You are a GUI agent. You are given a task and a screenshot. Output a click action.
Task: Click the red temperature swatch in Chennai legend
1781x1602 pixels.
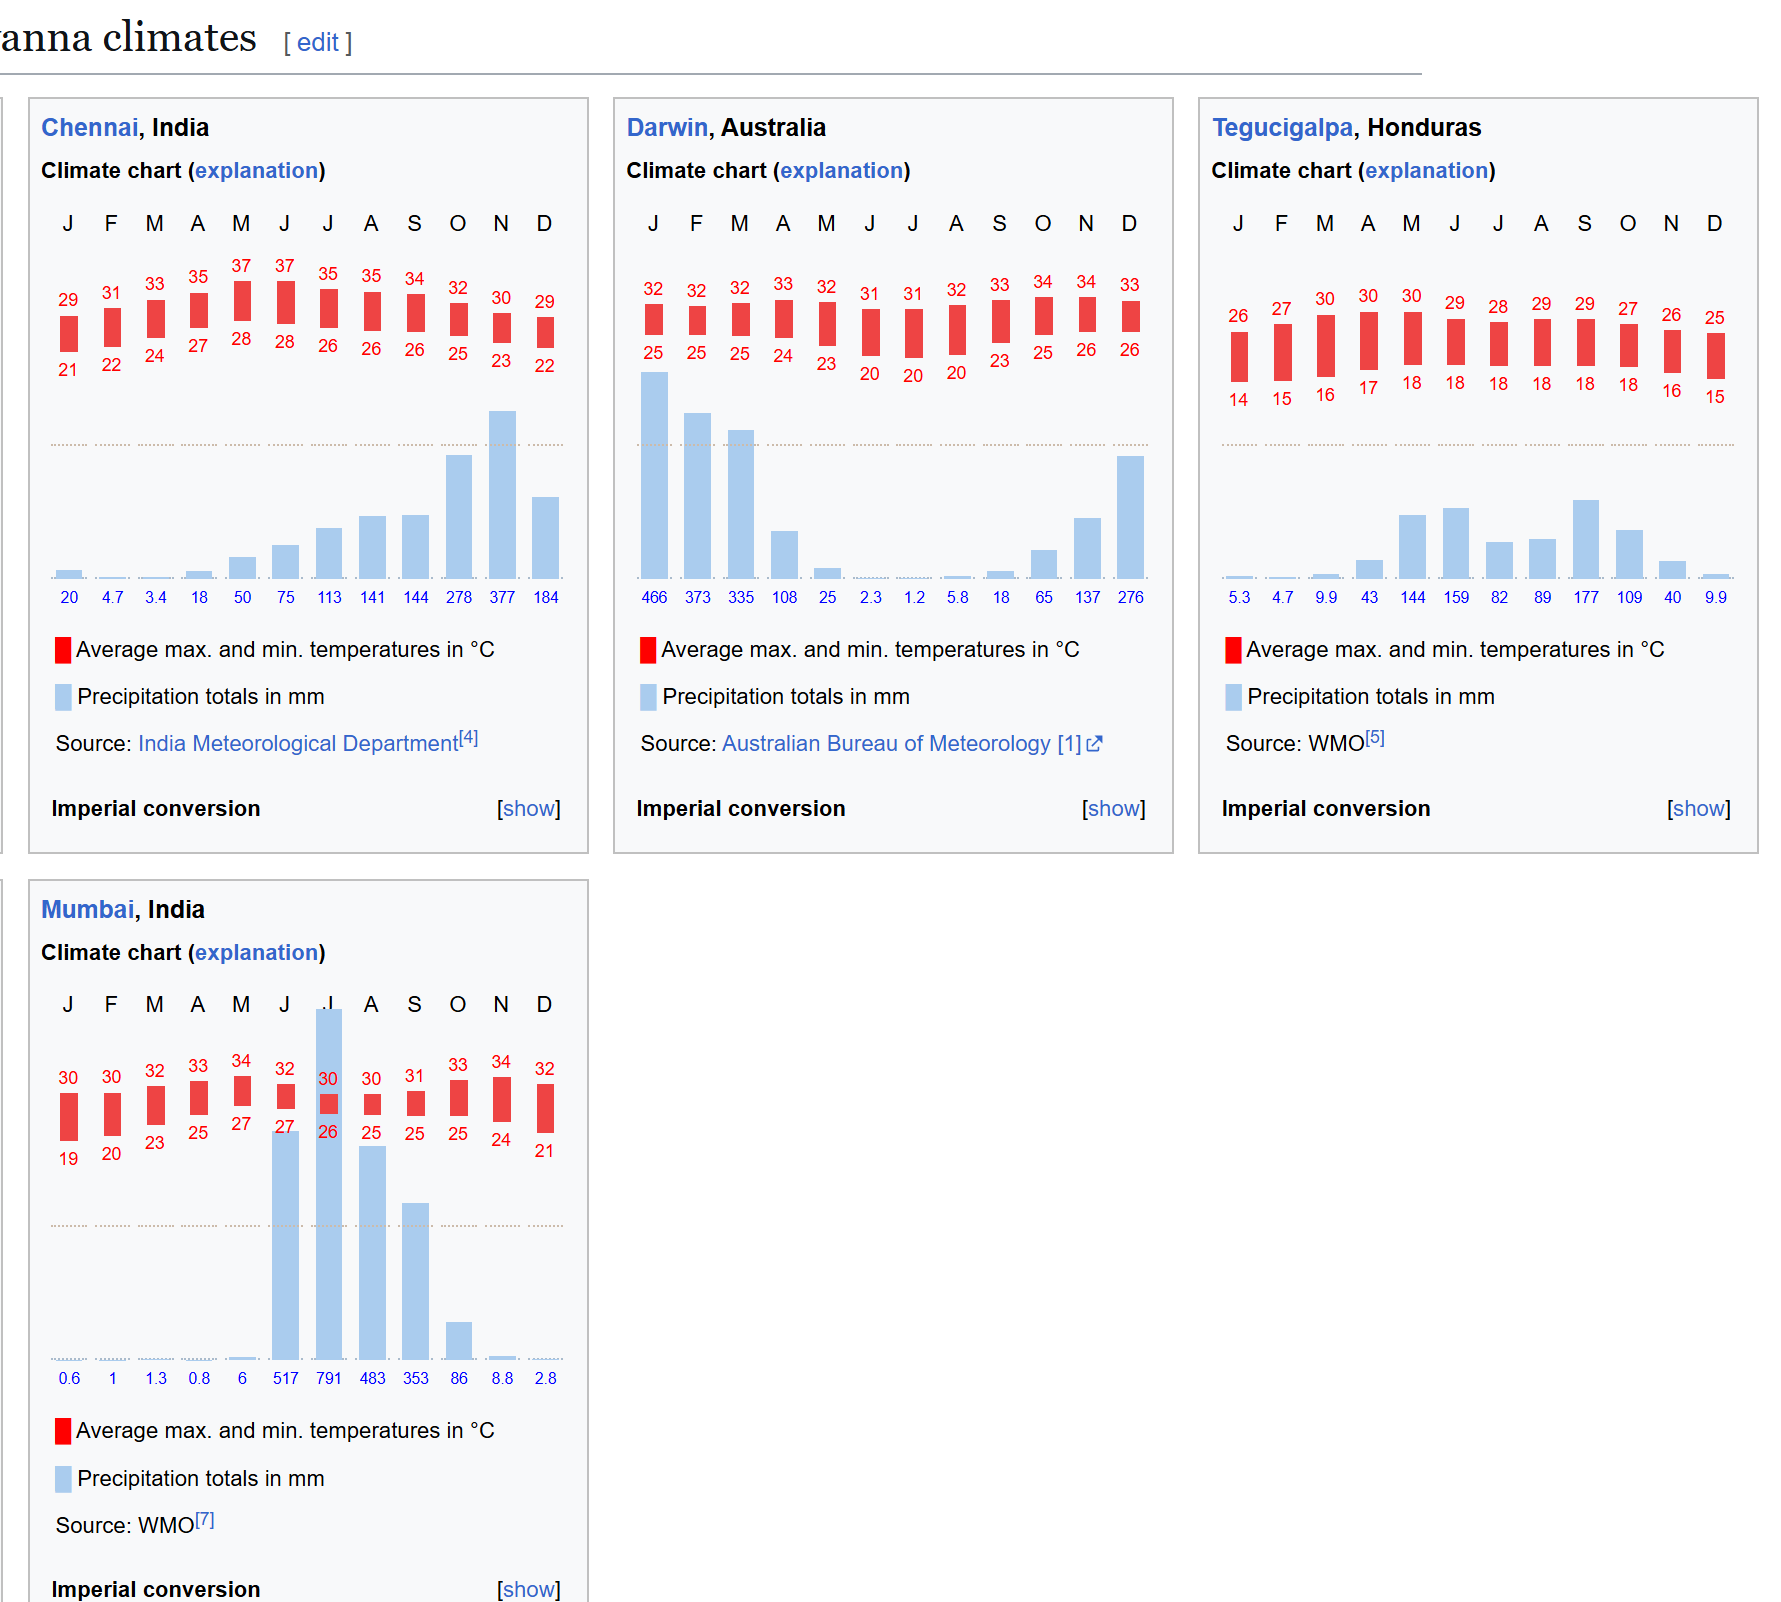[x=63, y=650]
